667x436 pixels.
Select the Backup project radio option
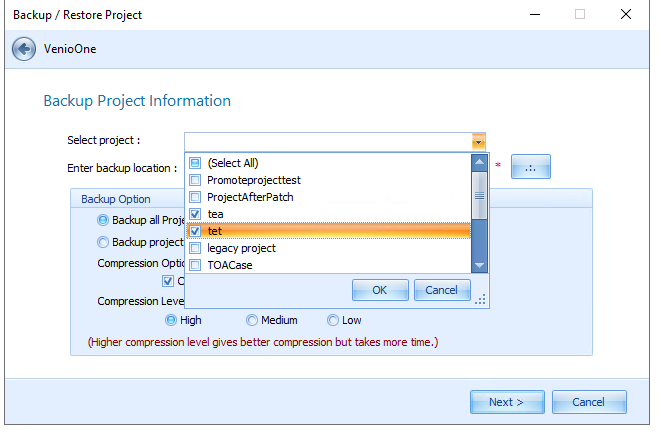(103, 242)
